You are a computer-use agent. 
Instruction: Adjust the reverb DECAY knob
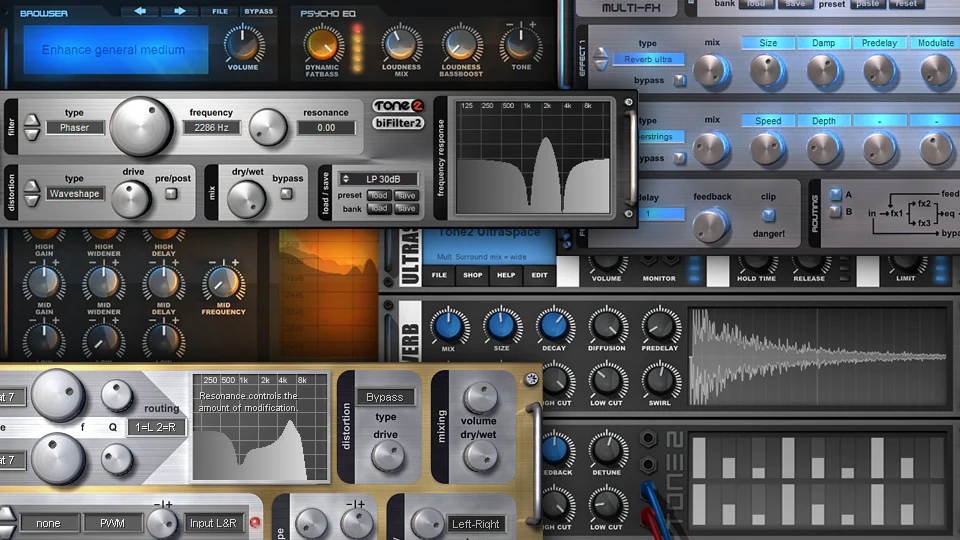(554, 326)
